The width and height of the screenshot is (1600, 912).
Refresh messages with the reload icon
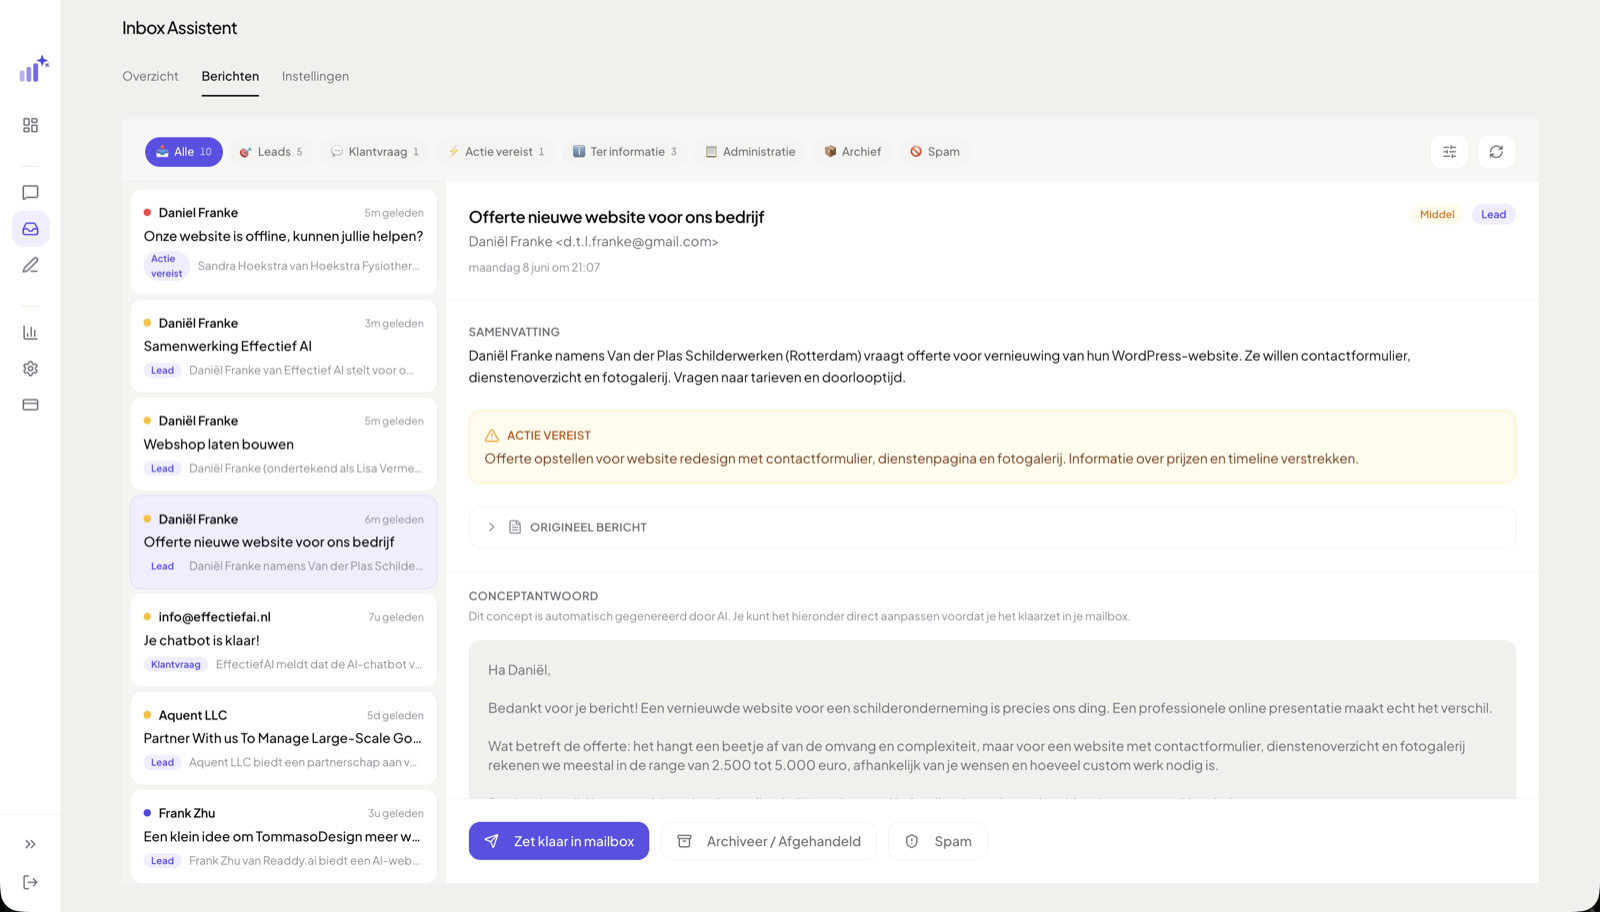tap(1496, 152)
